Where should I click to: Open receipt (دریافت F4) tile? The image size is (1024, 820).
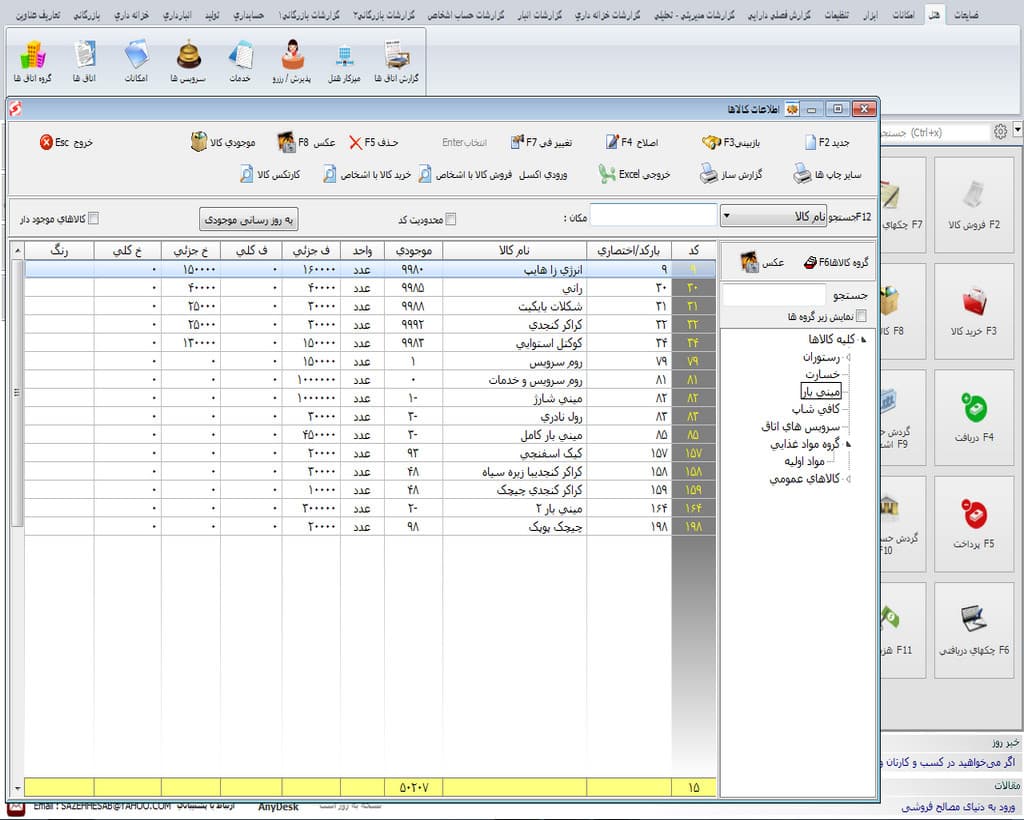point(974,418)
